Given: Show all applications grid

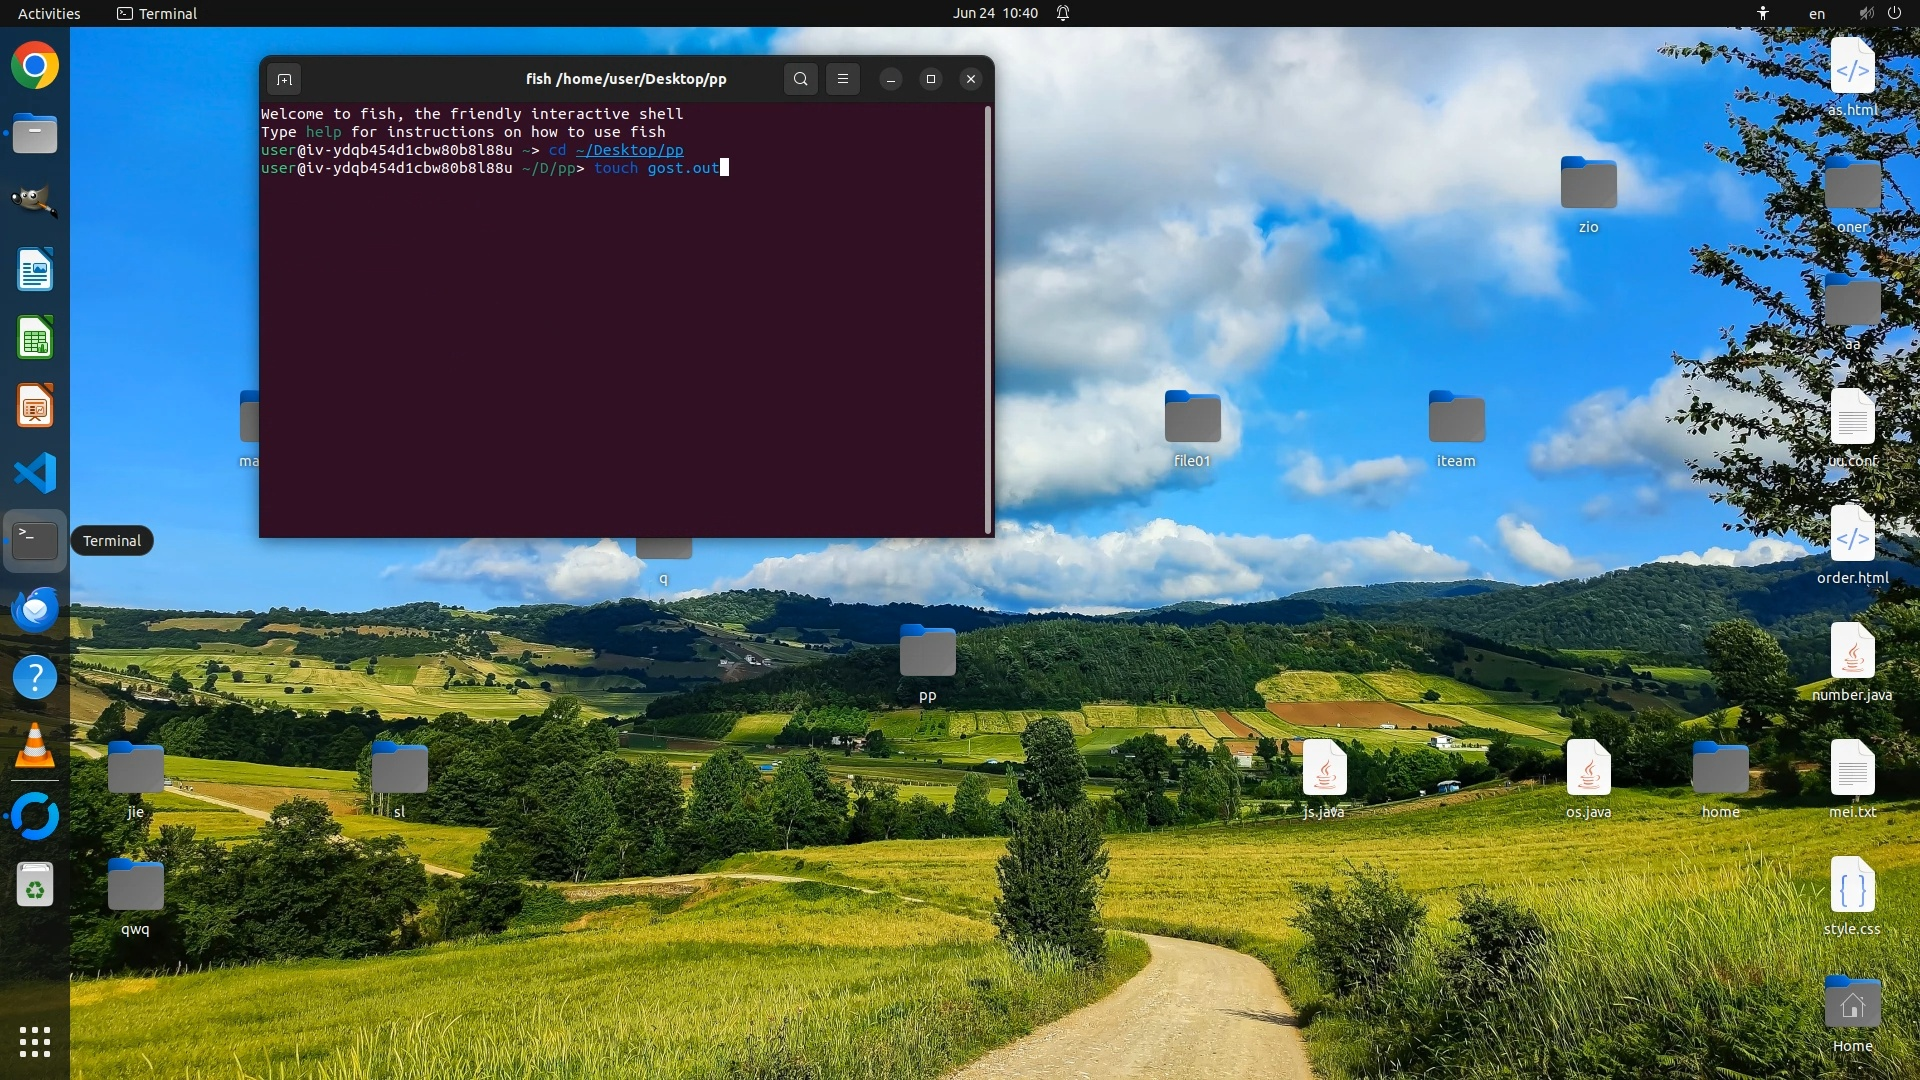Looking at the screenshot, I should pos(35,1042).
